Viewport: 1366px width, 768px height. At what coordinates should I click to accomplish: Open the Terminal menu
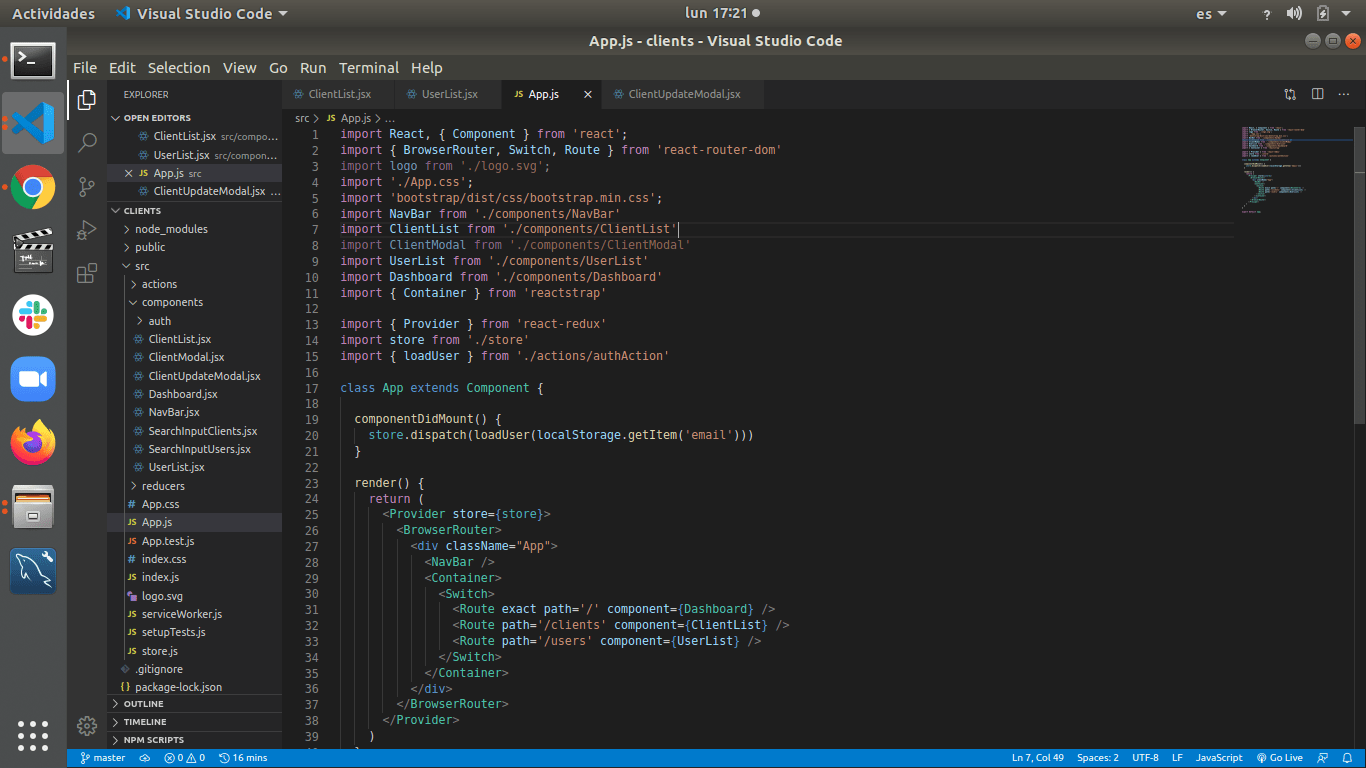[x=368, y=68]
